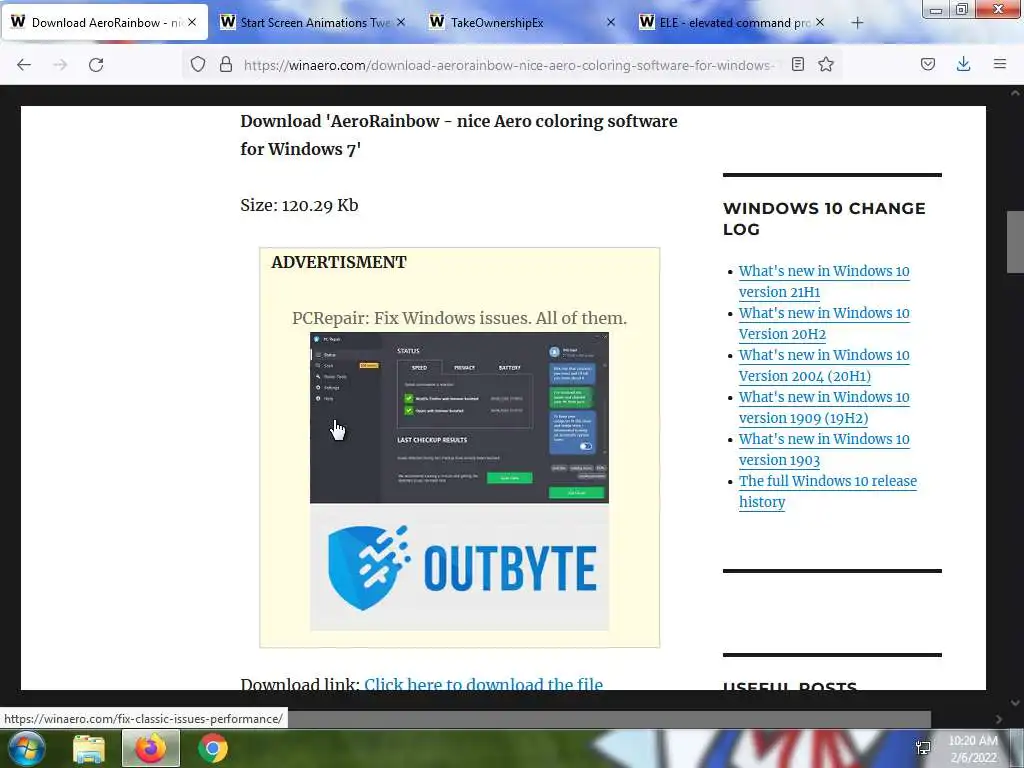Open What's new in Windows 10 Version 20H2
Viewport: 1024px width, 768px height.
coord(824,323)
